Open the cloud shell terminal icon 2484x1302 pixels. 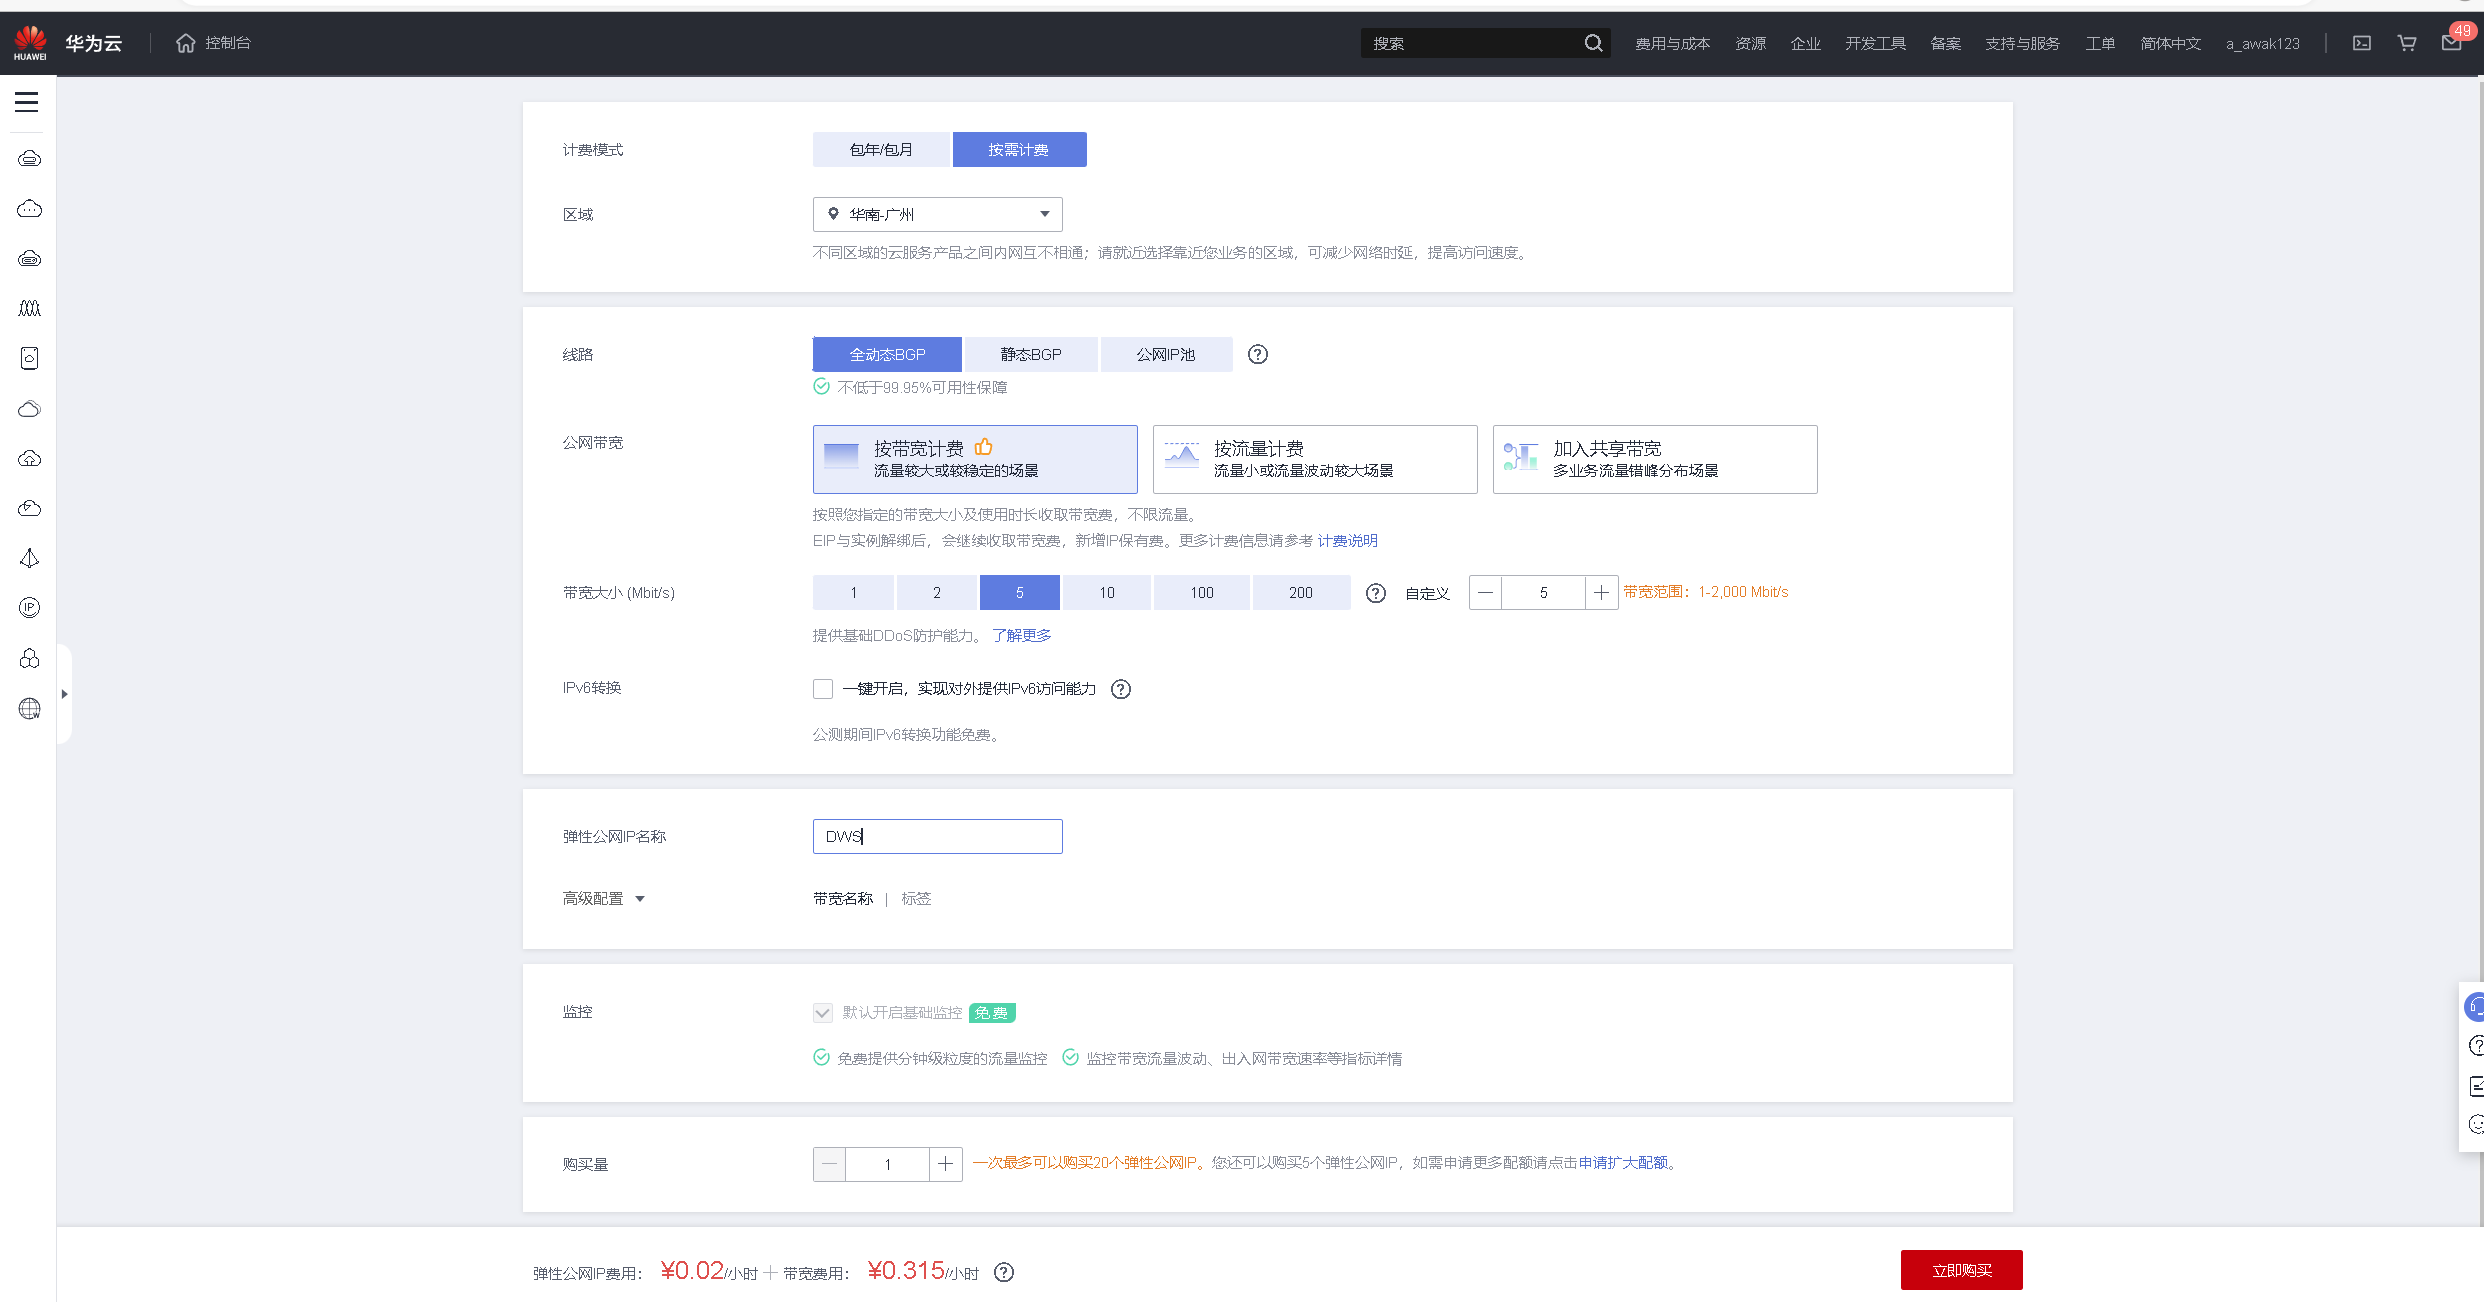pos(2362,43)
